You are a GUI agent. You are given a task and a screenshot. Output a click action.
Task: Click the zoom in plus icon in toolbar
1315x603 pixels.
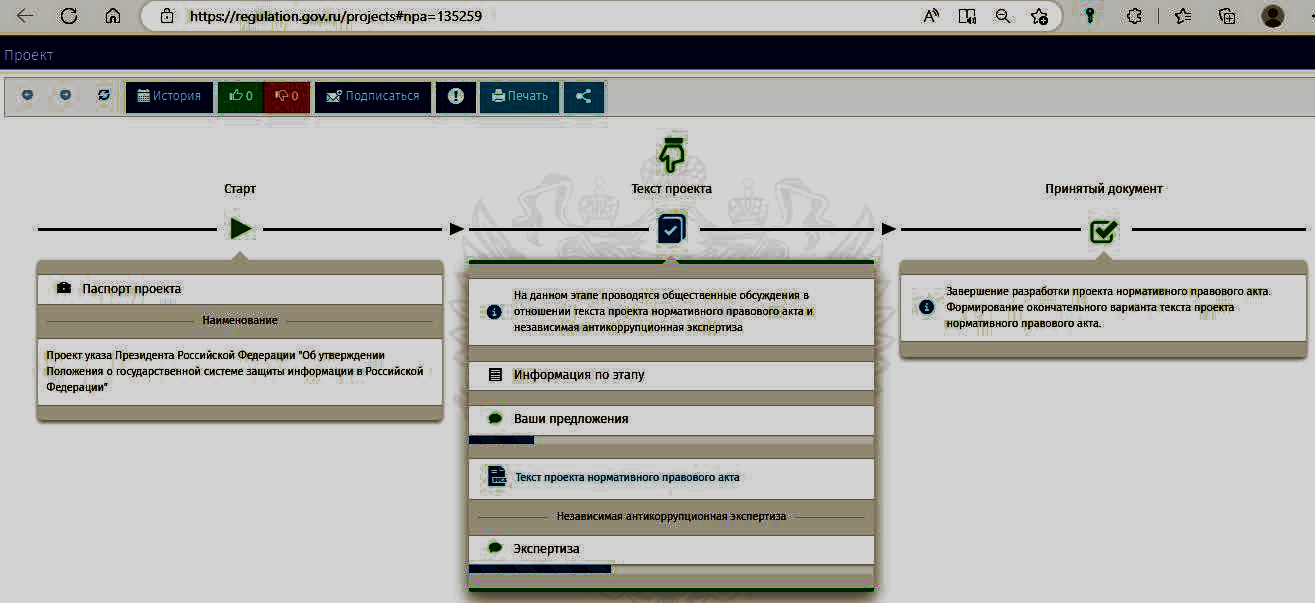[66, 96]
